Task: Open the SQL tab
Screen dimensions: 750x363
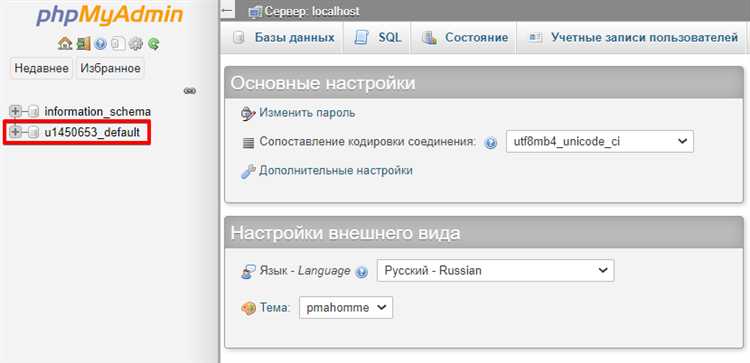Action: pos(378,37)
